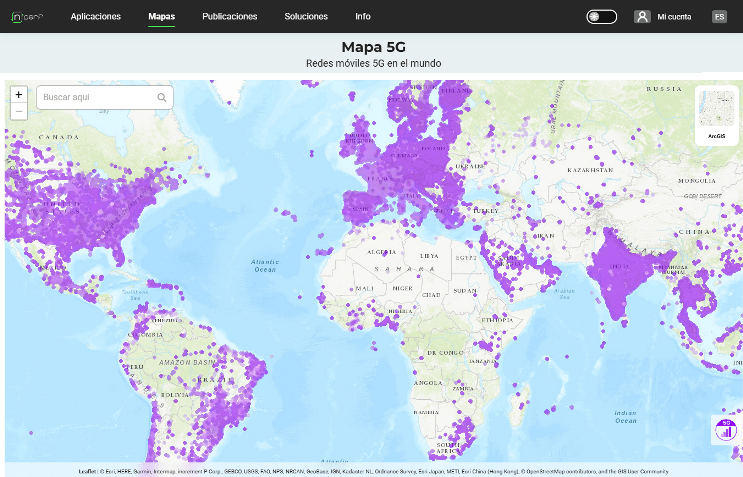Click the account avatar icon
This screenshot has width=743, height=477.
click(642, 17)
